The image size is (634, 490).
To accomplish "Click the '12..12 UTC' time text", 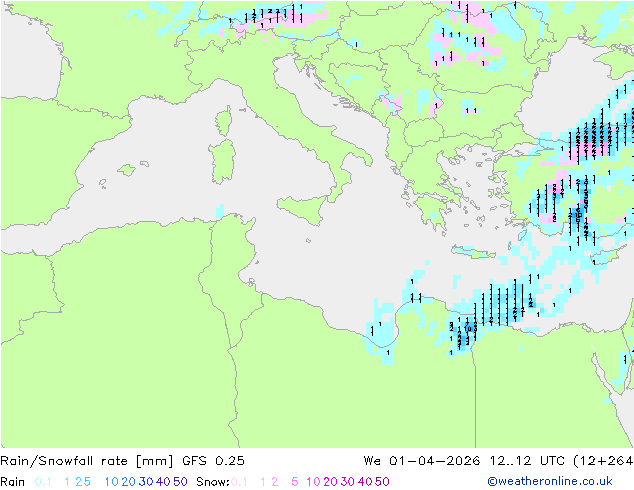I will coord(526,461).
